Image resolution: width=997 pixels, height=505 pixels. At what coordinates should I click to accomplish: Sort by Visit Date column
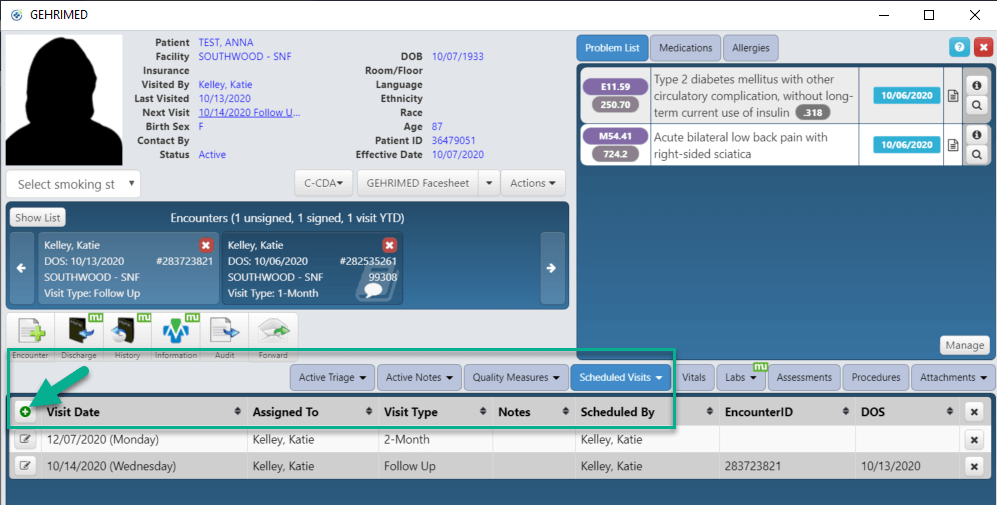[x=144, y=412]
